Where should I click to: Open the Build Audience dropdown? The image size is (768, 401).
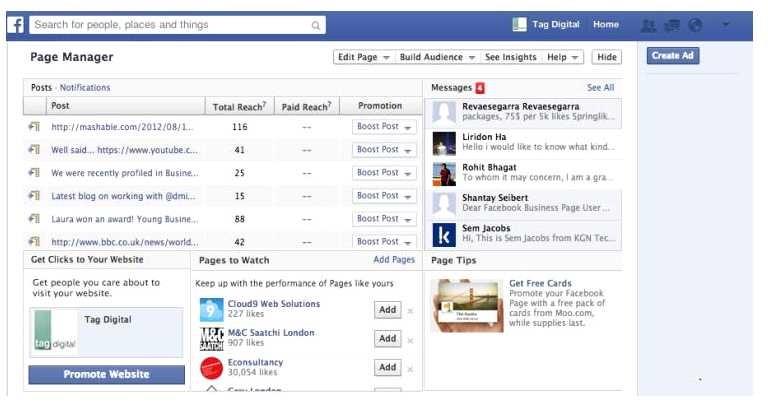pos(437,57)
